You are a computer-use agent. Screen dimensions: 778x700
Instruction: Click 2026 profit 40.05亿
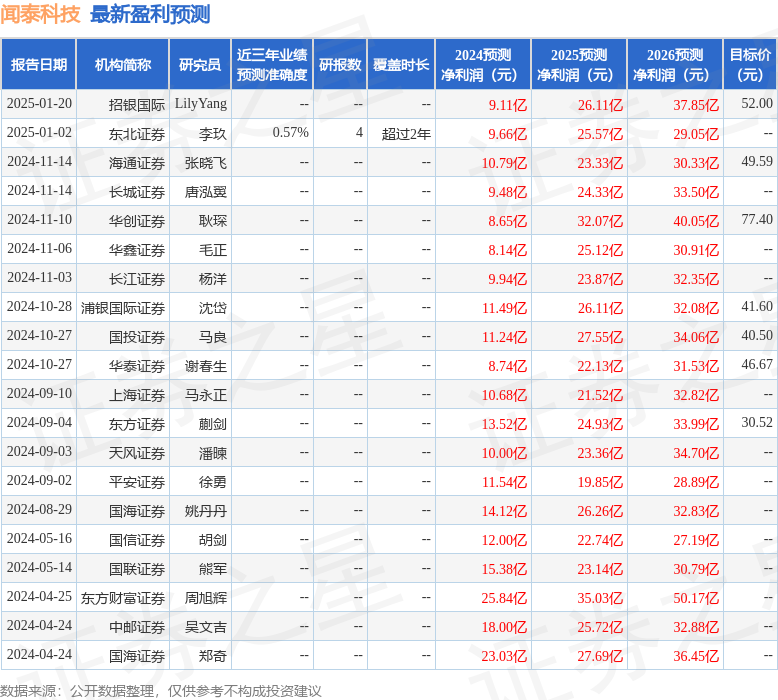click(x=696, y=221)
